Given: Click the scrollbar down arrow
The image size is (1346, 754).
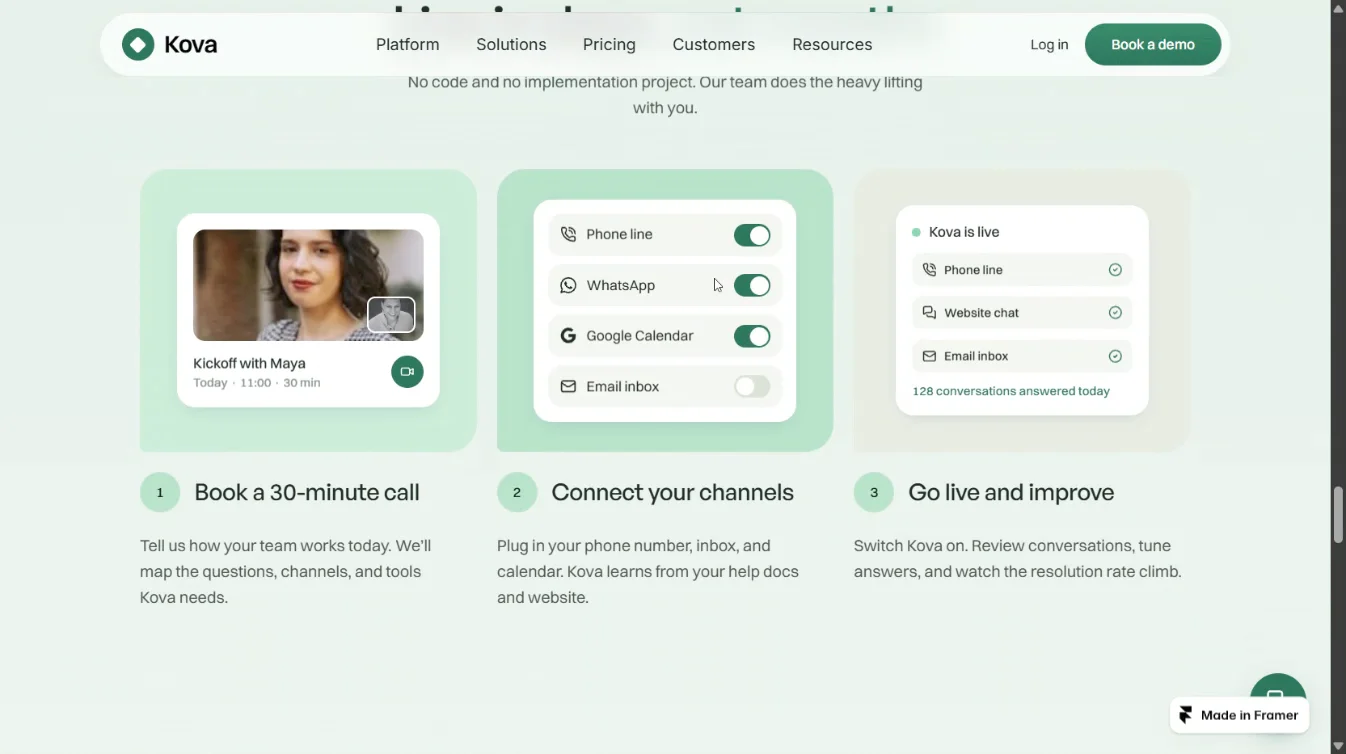Looking at the screenshot, I should point(1338,746).
